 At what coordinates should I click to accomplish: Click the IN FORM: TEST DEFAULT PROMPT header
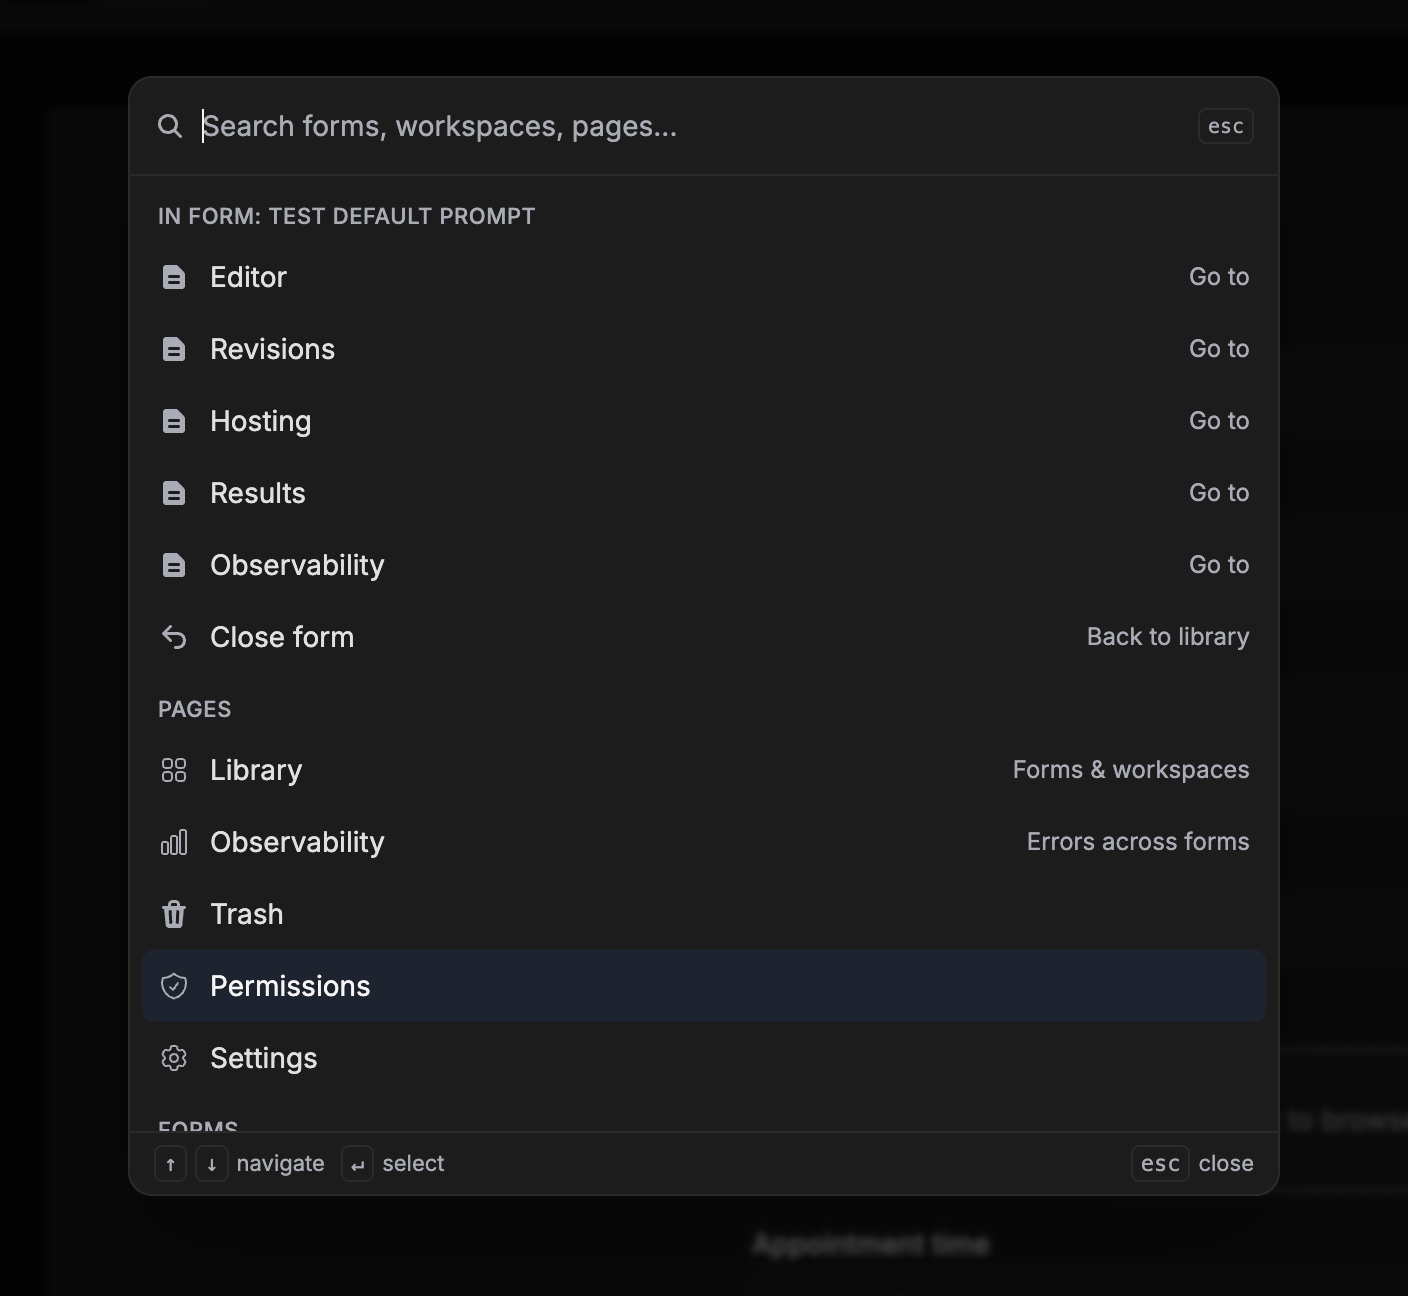point(347,216)
